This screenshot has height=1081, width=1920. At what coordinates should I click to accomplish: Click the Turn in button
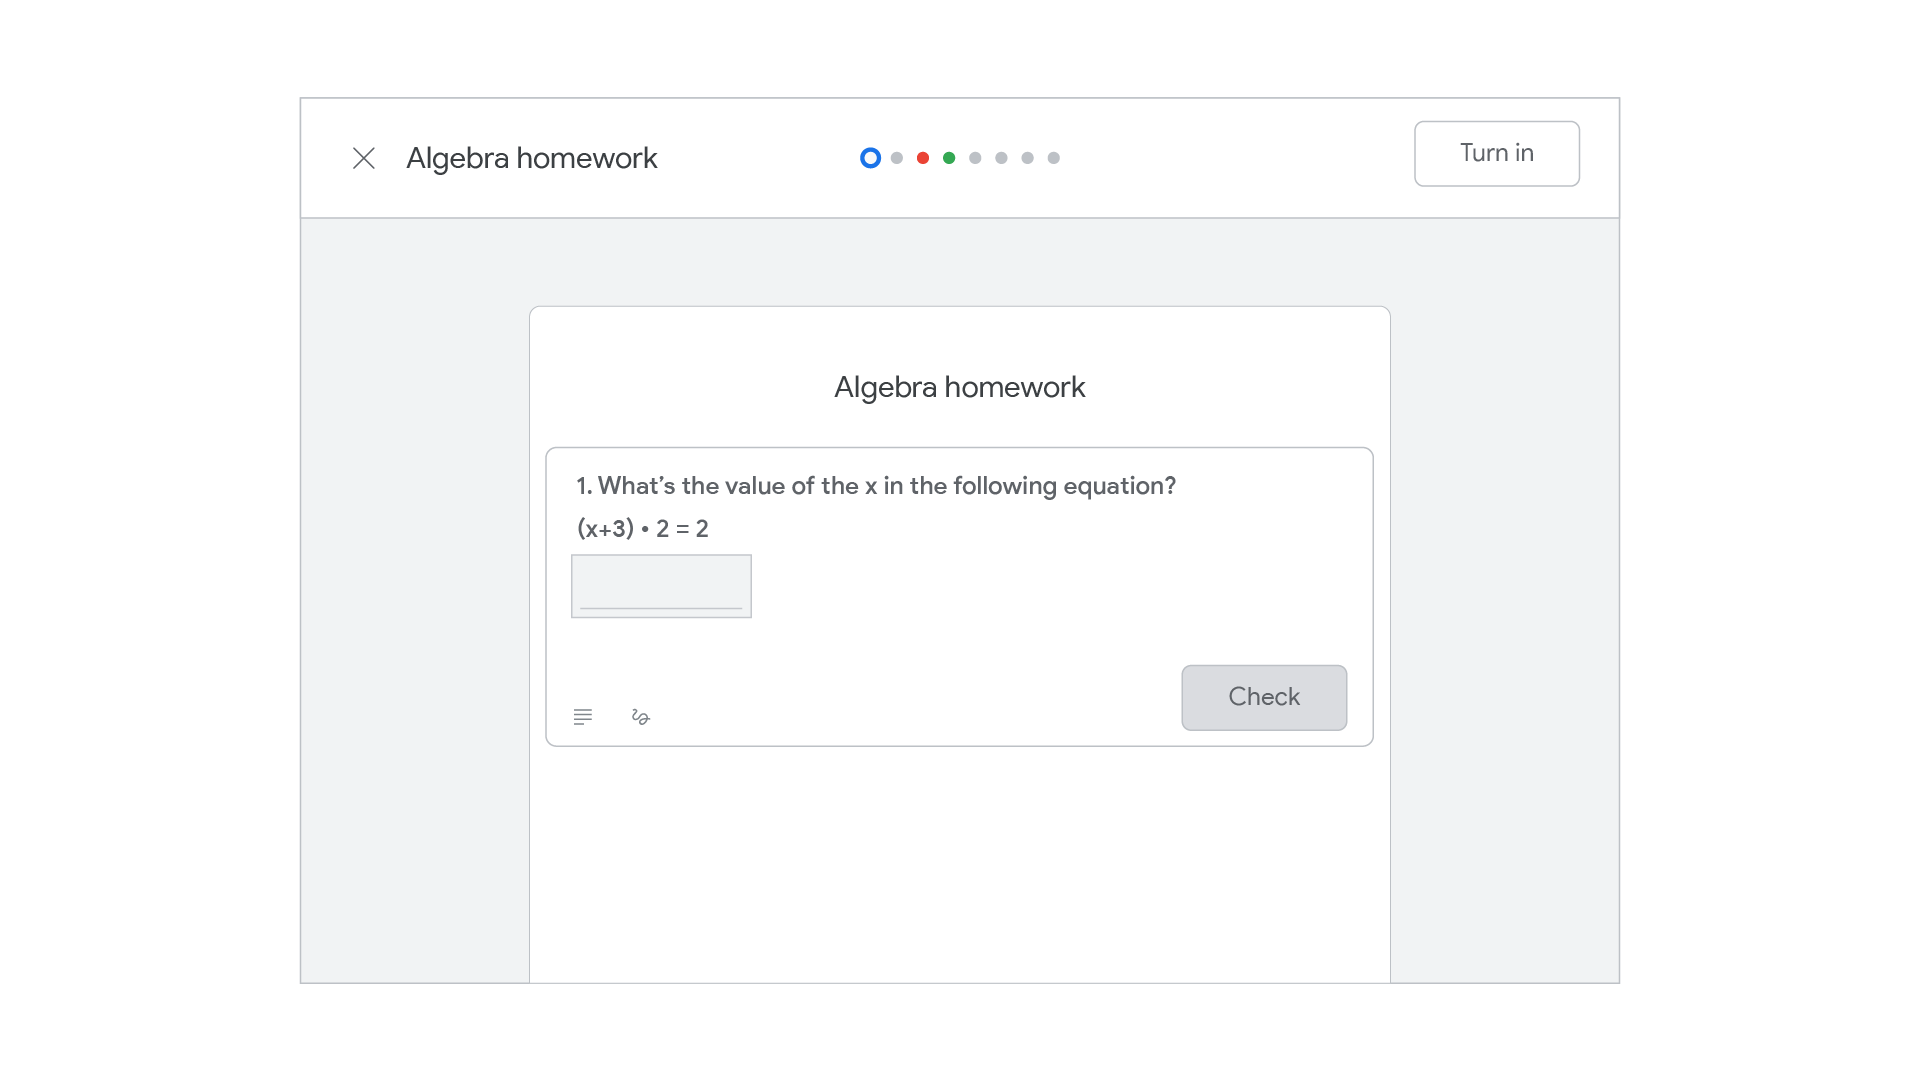pyautogui.click(x=1497, y=153)
